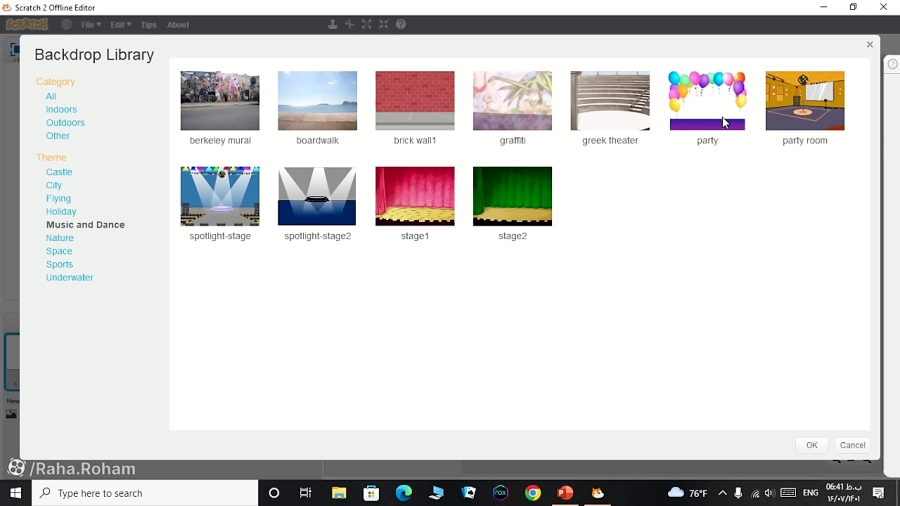Click the Scratch logo
The image size is (900, 506).
[x=27, y=24]
